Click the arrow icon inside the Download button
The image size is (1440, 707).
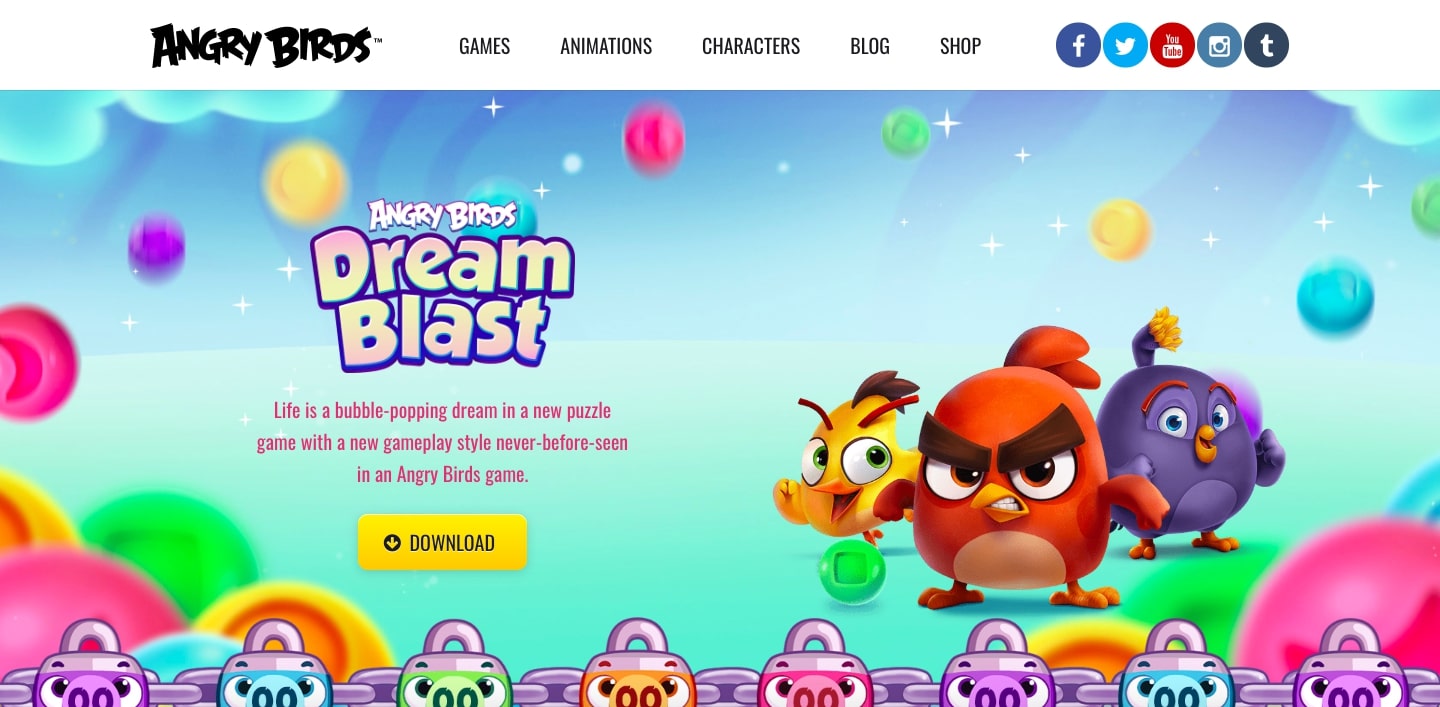(x=392, y=543)
